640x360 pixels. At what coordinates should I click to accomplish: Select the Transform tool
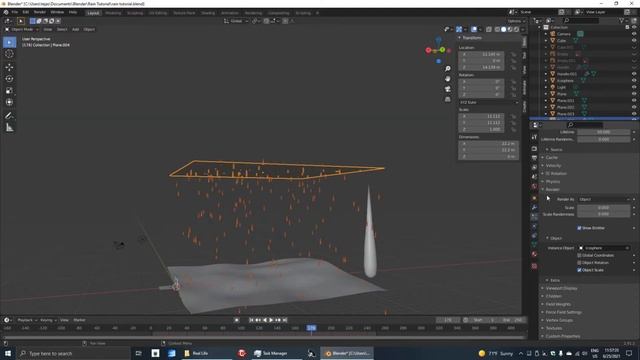(9, 102)
